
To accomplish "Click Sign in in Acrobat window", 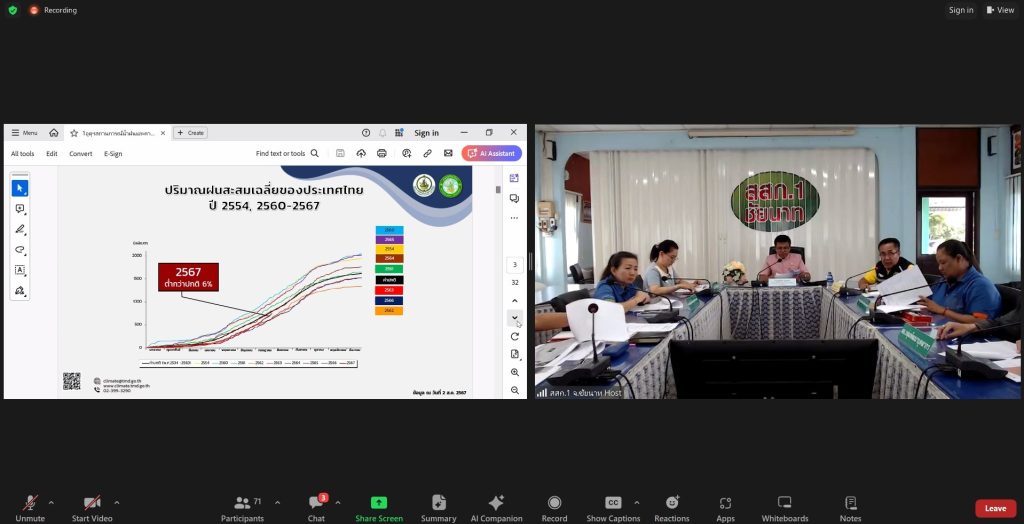I will pyautogui.click(x=426, y=133).
